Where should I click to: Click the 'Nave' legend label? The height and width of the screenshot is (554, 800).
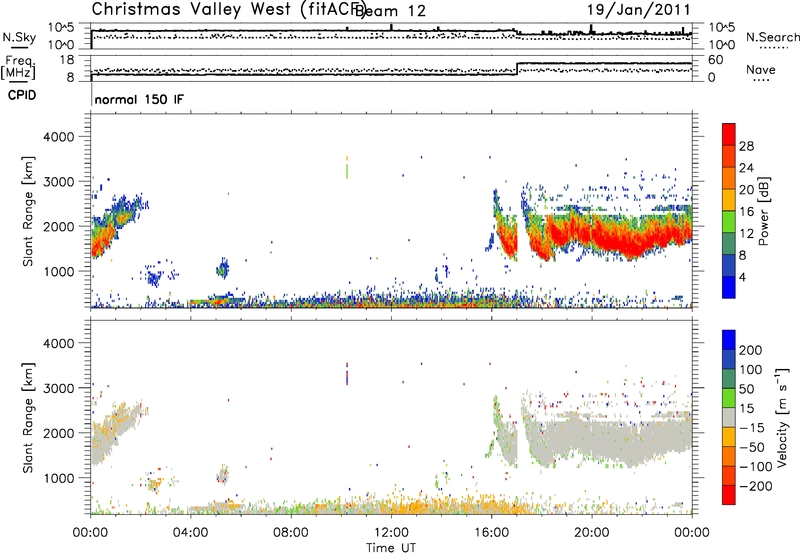point(760,69)
